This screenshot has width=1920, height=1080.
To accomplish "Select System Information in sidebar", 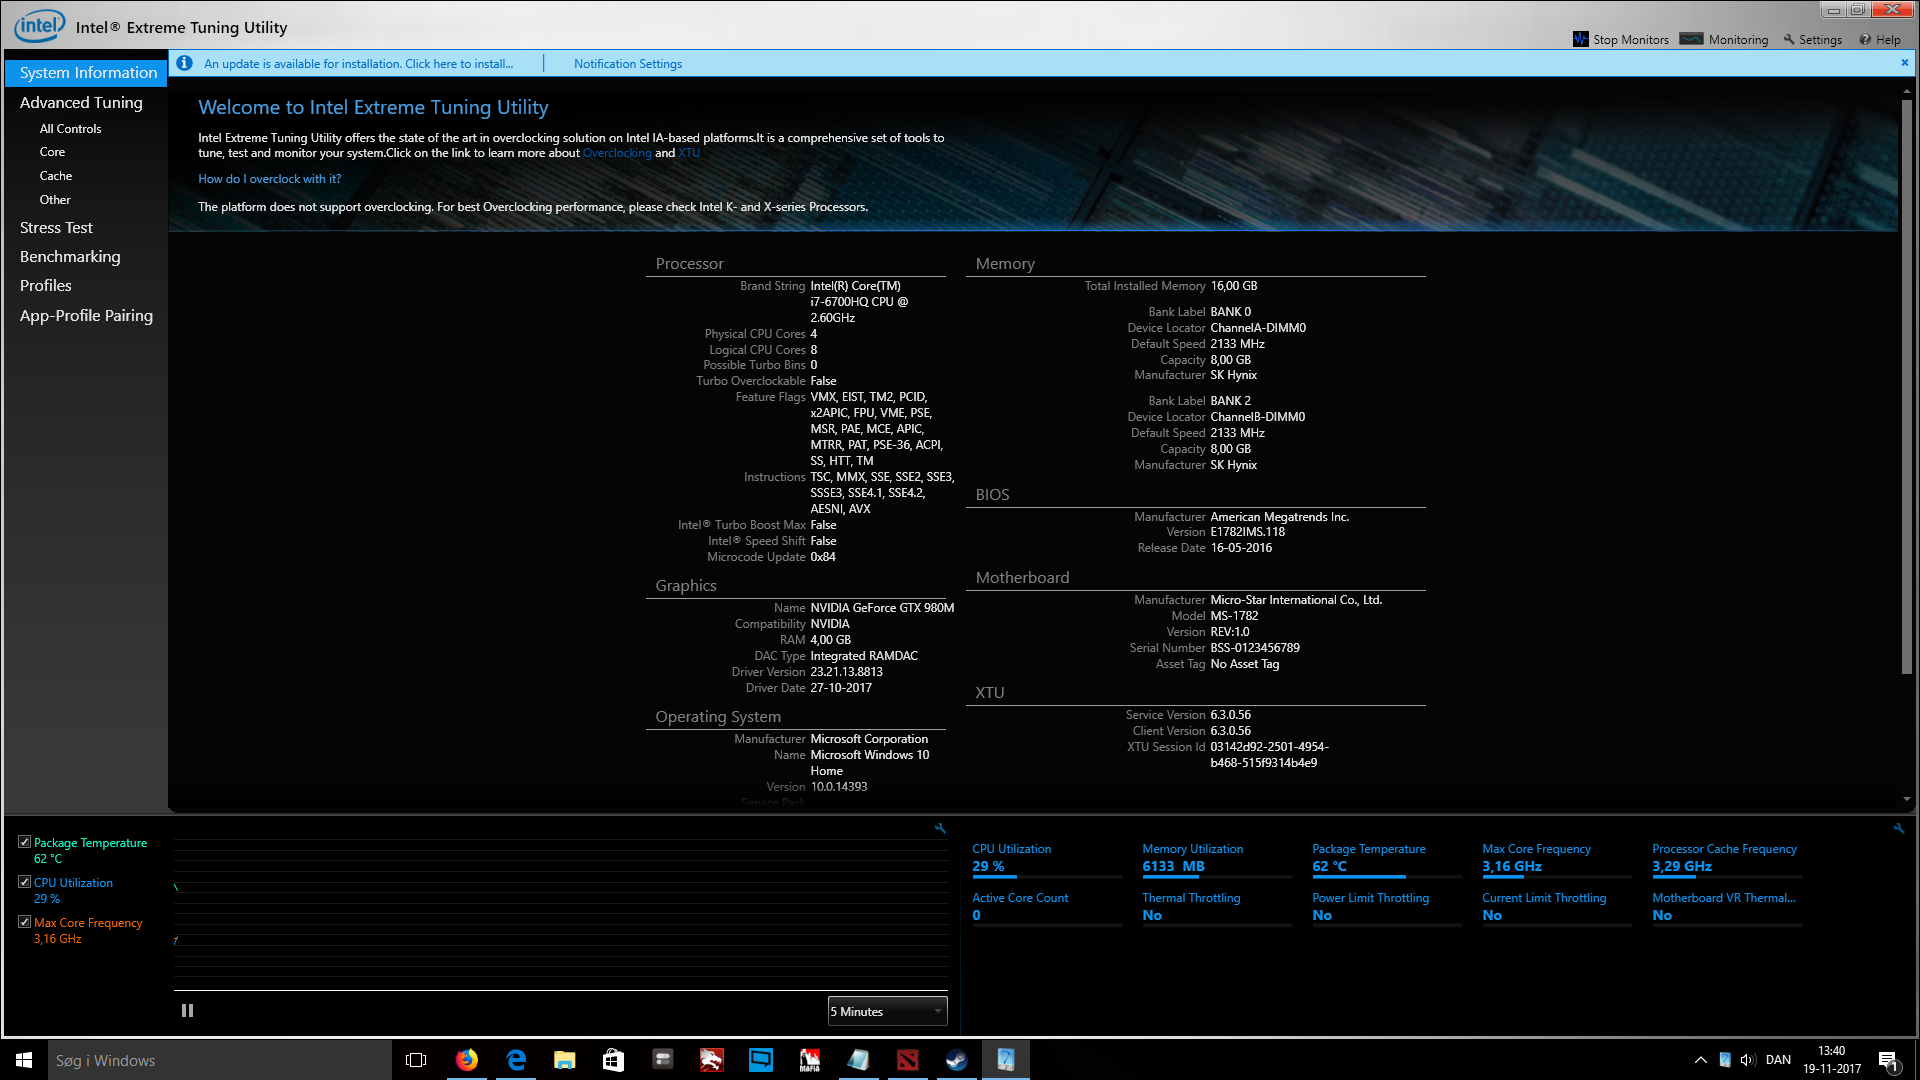I will coord(87,73).
